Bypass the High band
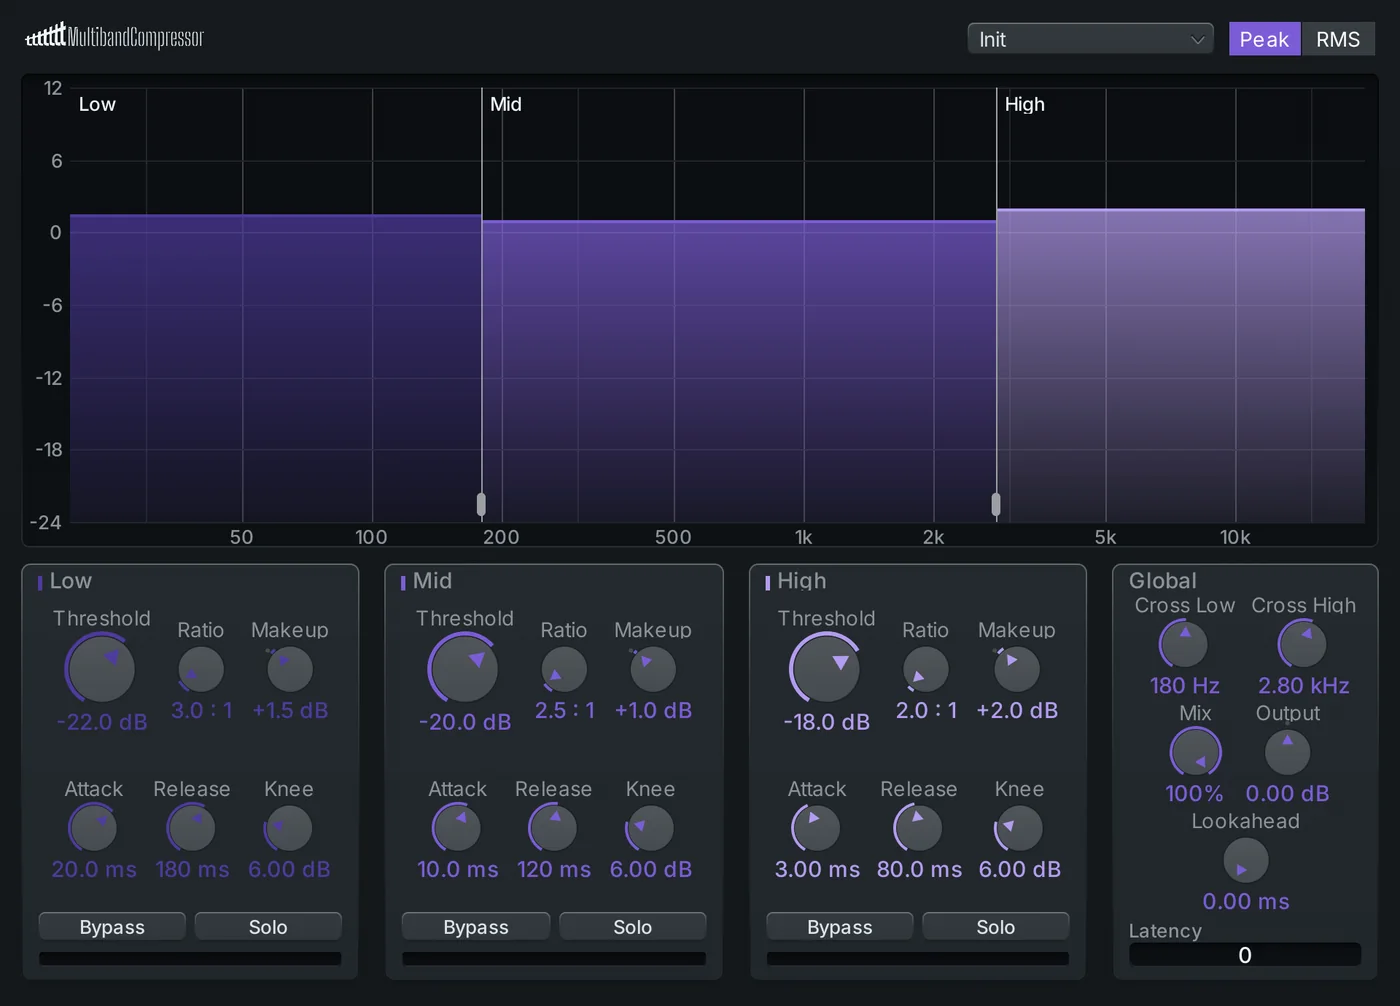 click(840, 927)
